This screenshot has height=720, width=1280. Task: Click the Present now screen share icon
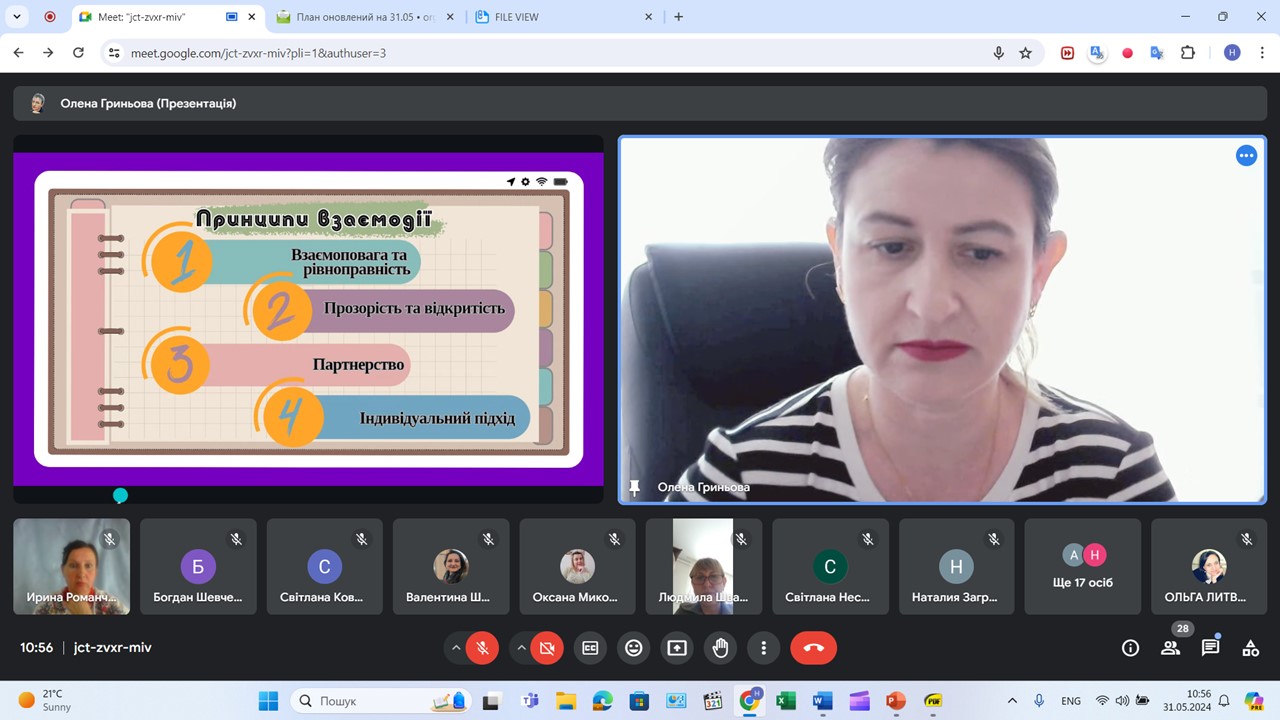point(677,648)
